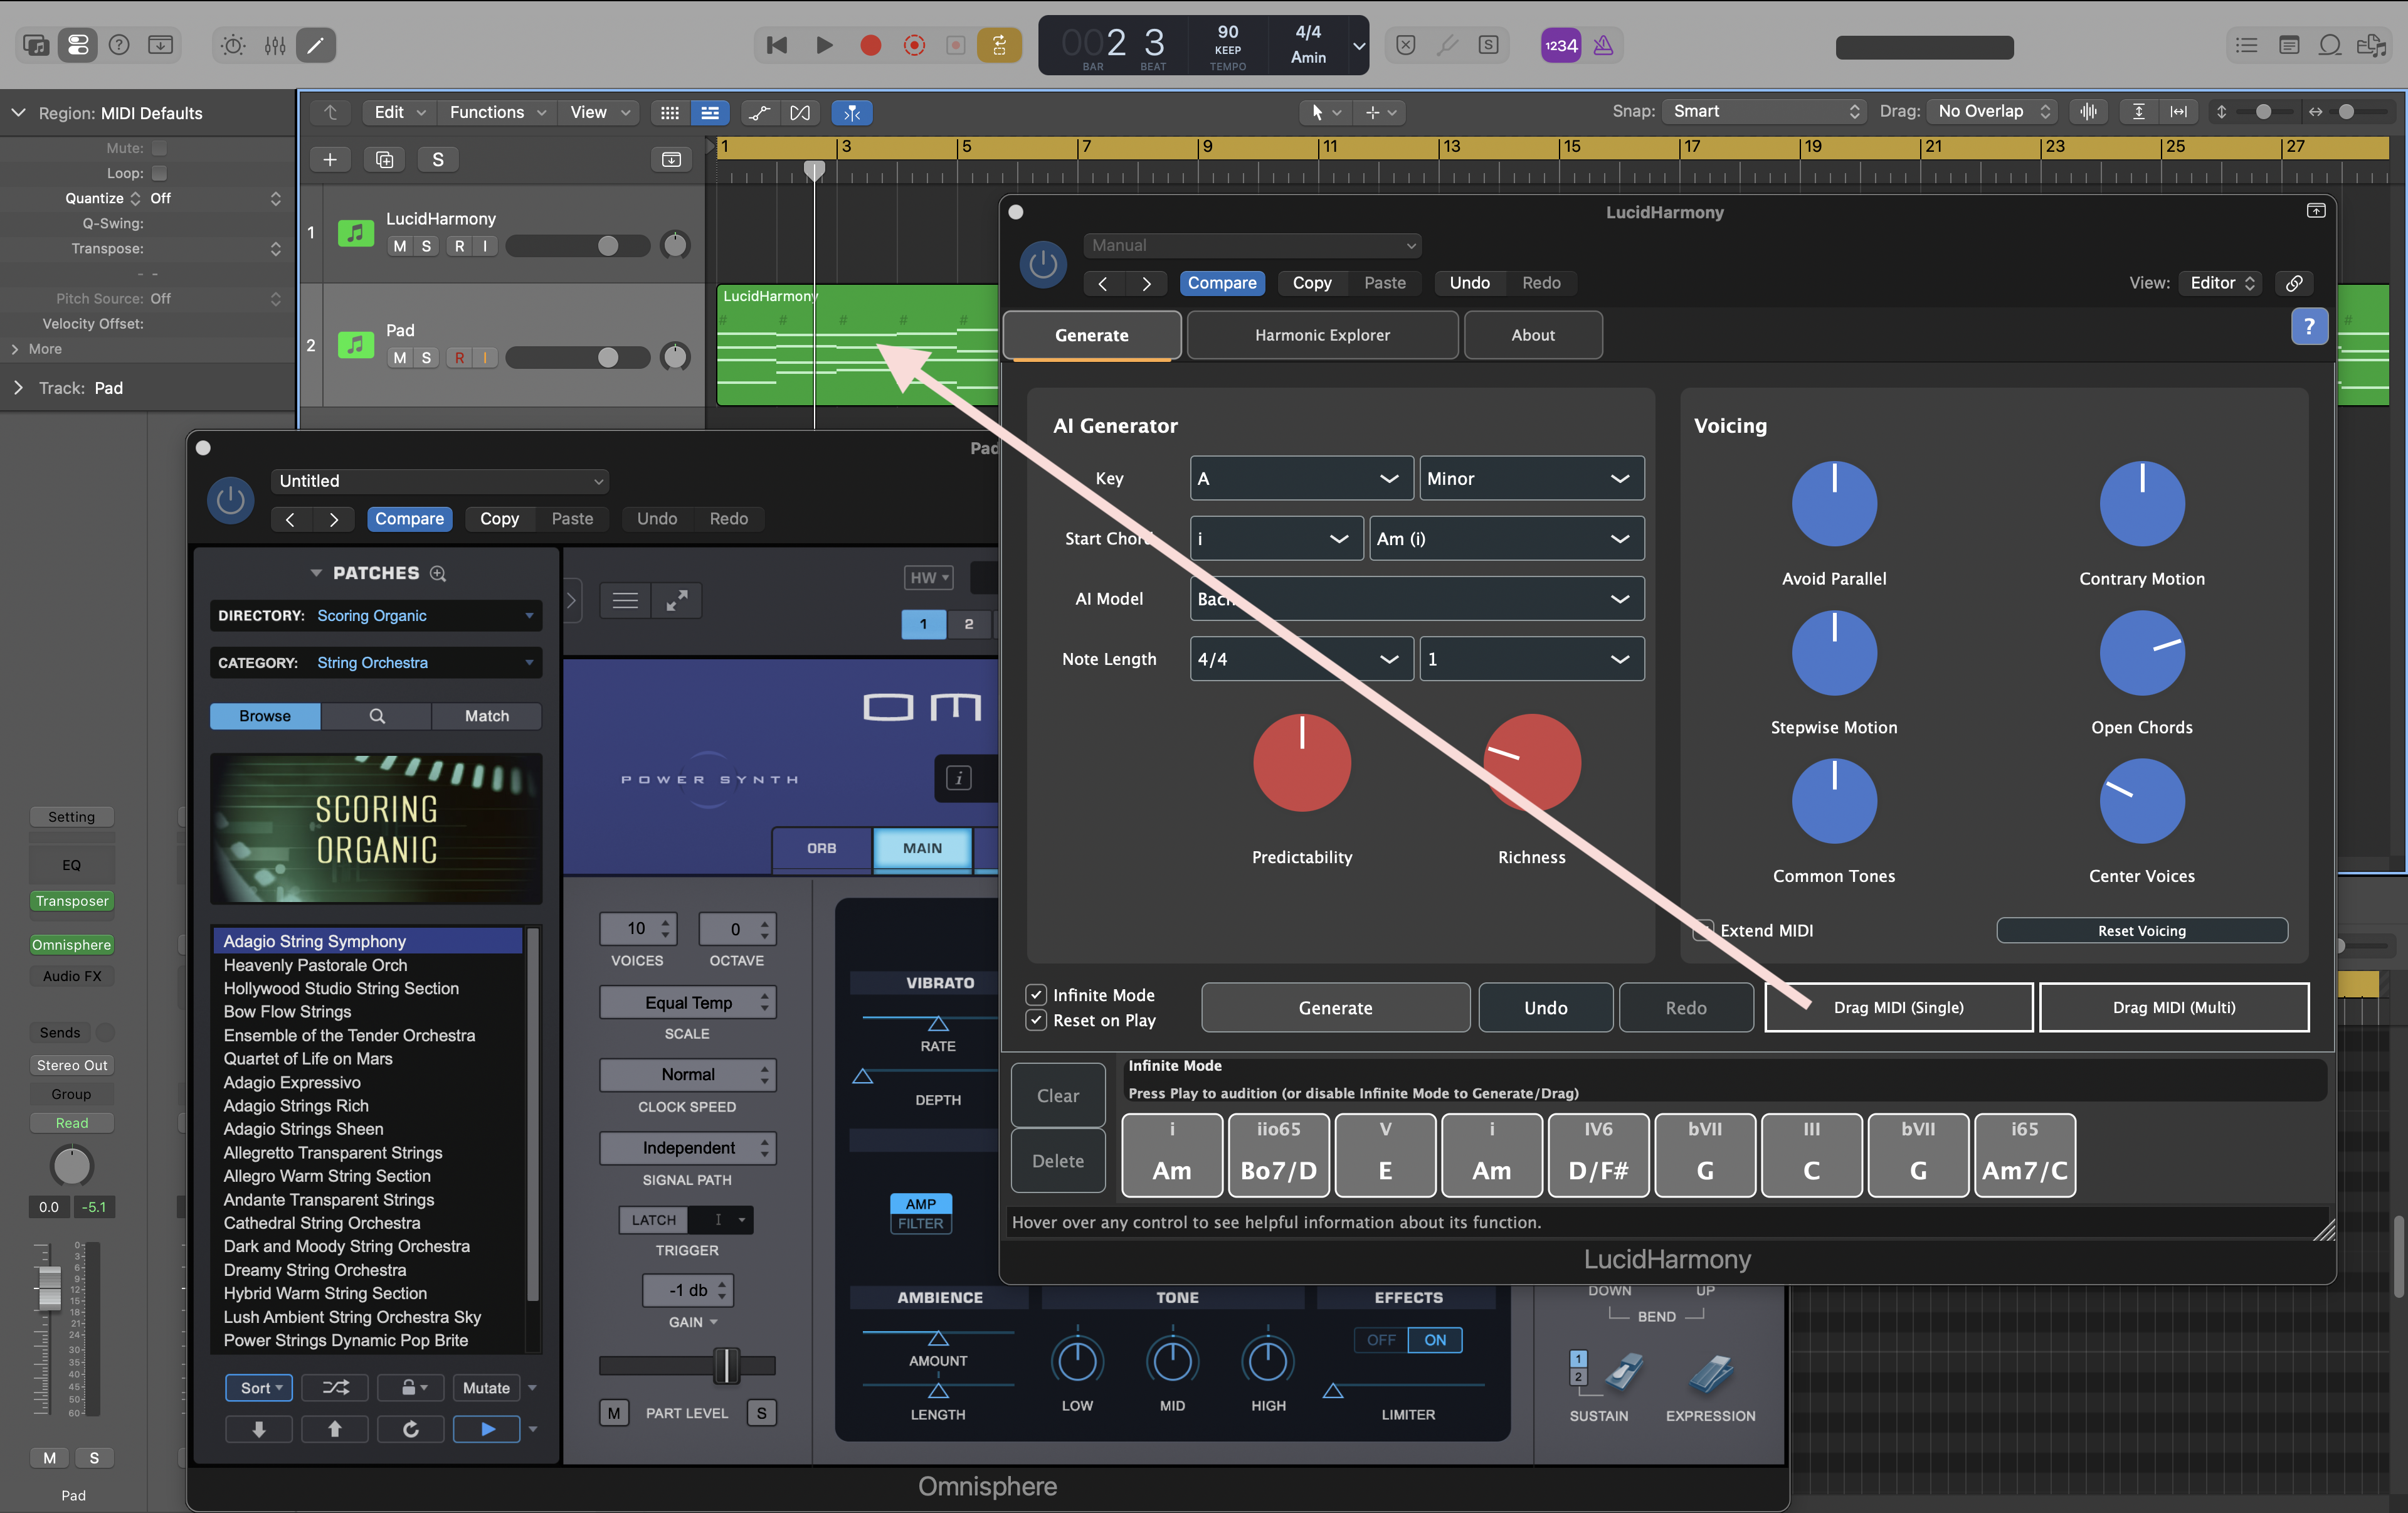The image size is (2408, 1513).
Task: Click the red Record button
Action: tap(870, 45)
